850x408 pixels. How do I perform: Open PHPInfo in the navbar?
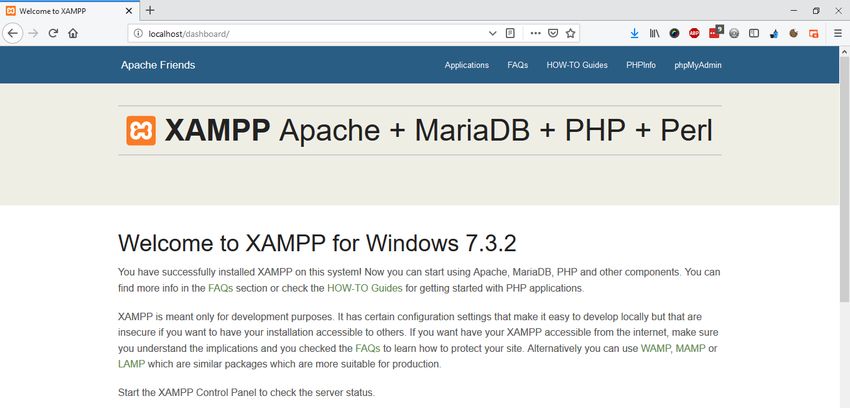pos(641,65)
